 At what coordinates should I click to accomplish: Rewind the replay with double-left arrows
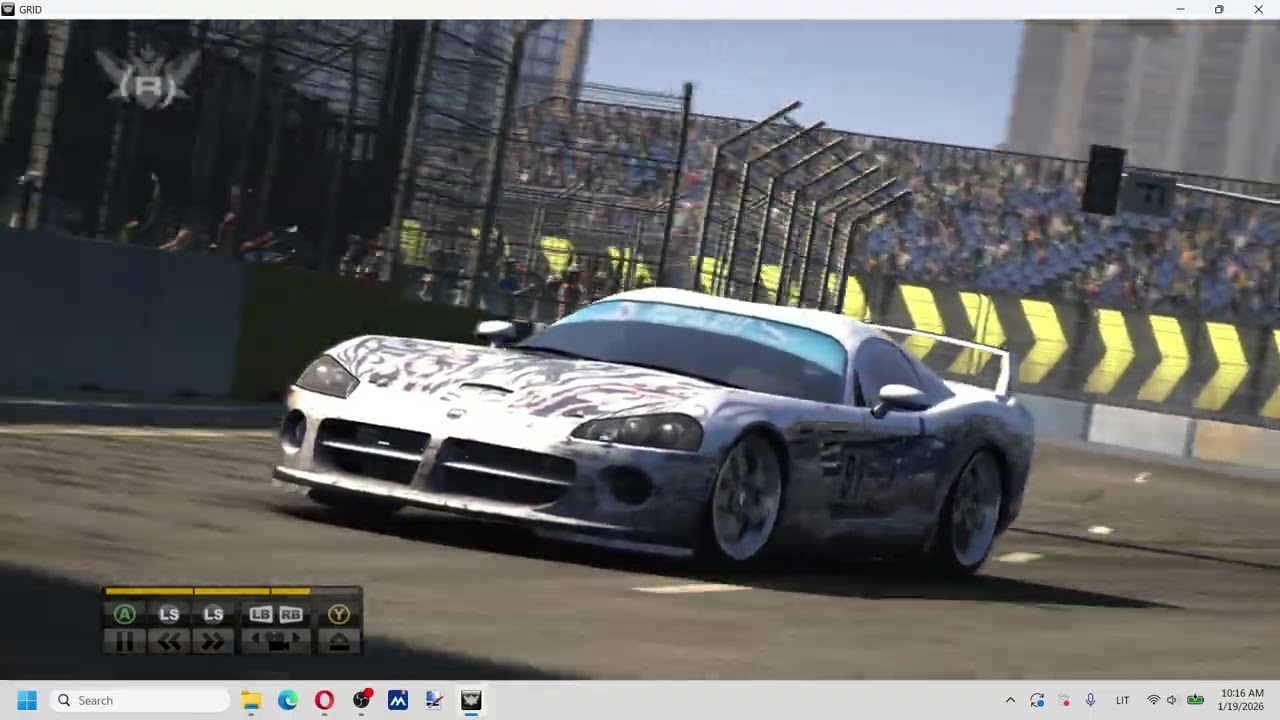(169, 642)
